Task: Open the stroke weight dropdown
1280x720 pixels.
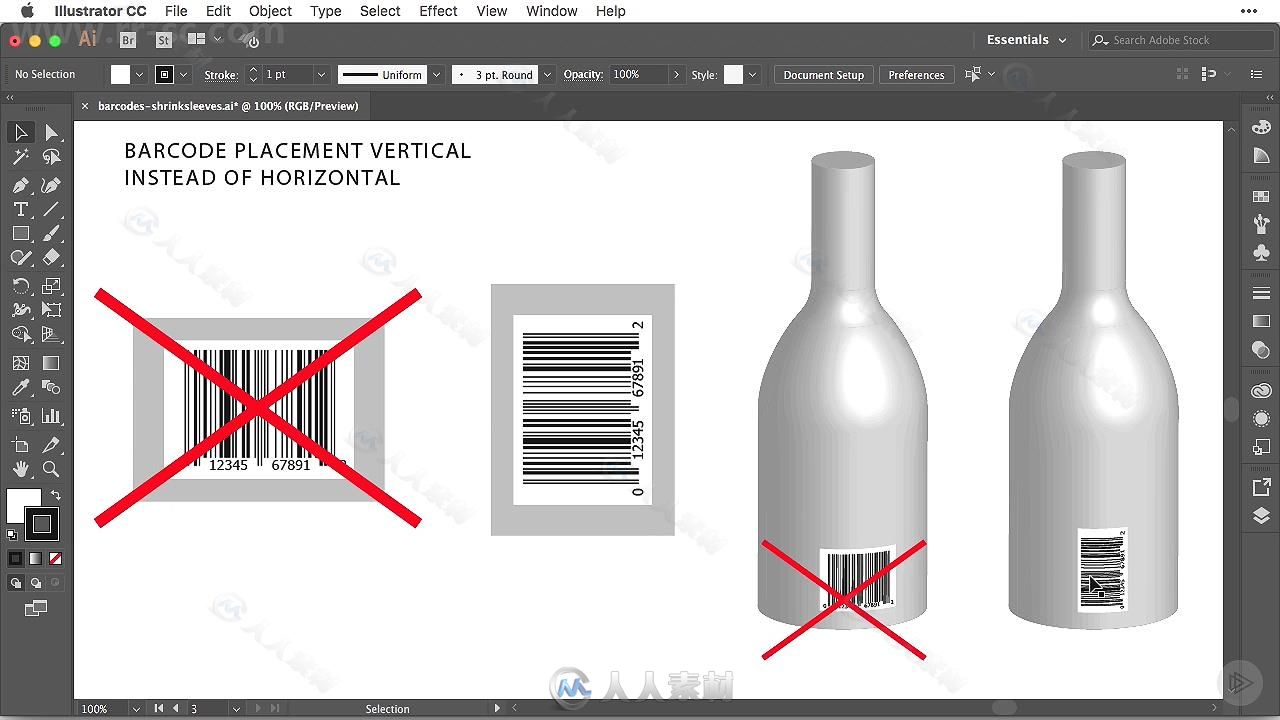Action: pyautogui.click(x=321, y=75)
